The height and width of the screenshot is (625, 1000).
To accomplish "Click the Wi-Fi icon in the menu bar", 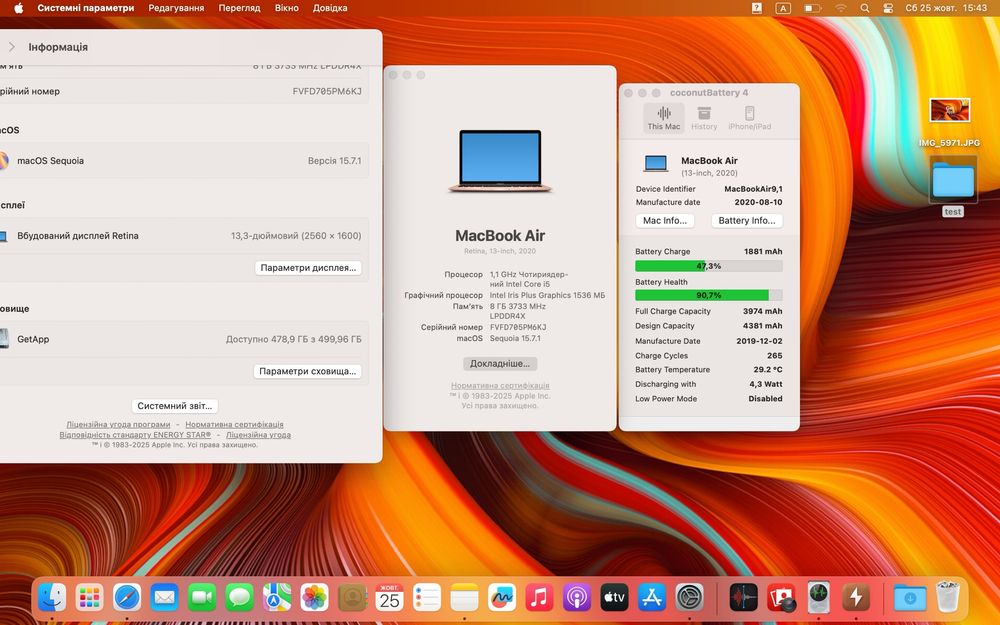I will pyautogui.click(x=841, y=8).
